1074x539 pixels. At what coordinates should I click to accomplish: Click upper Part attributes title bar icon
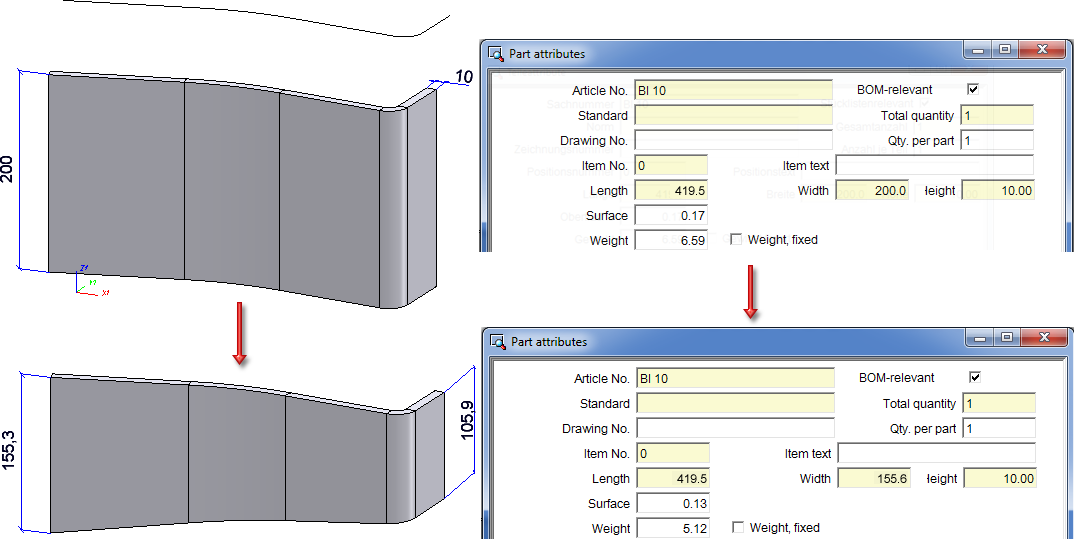click(496, 53)
